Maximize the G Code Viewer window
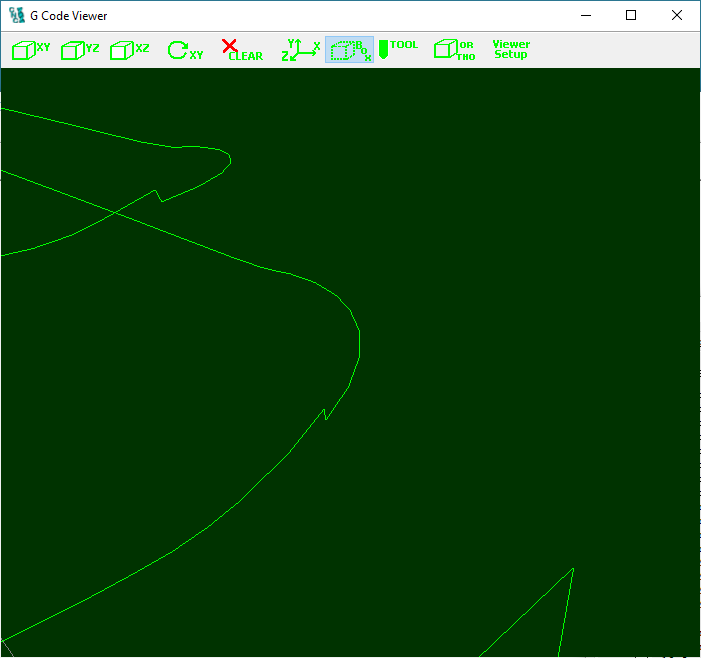Viewport: 701px width, 658px height. [x=631, y=15]
